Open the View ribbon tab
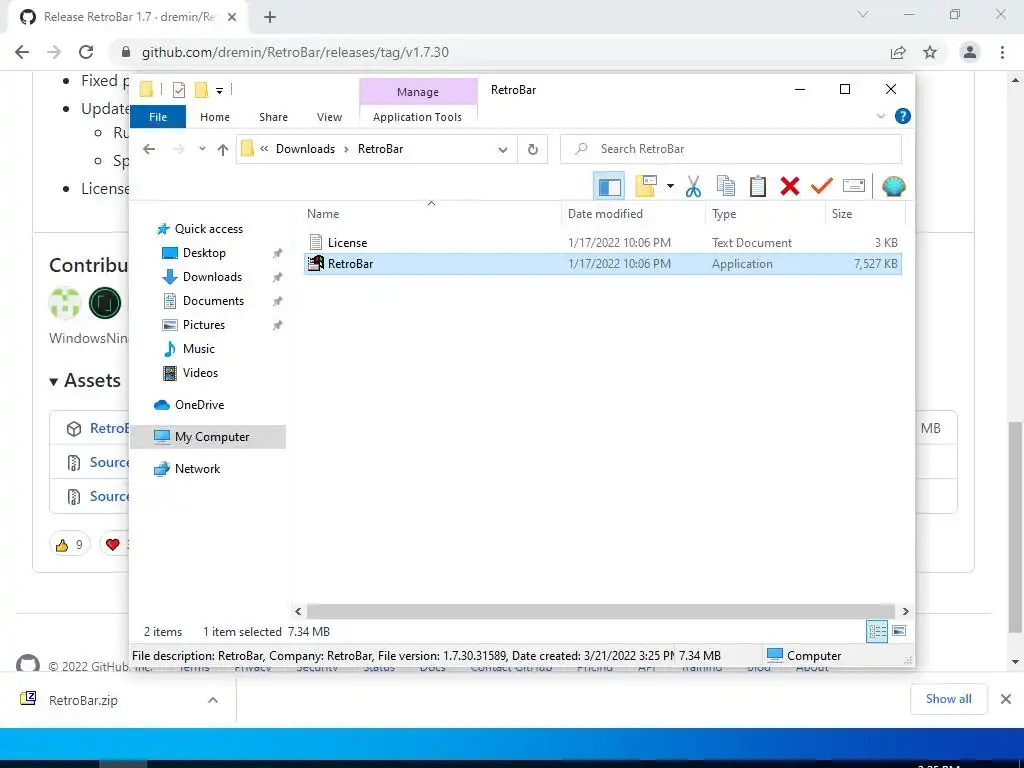 pos(329,117)
